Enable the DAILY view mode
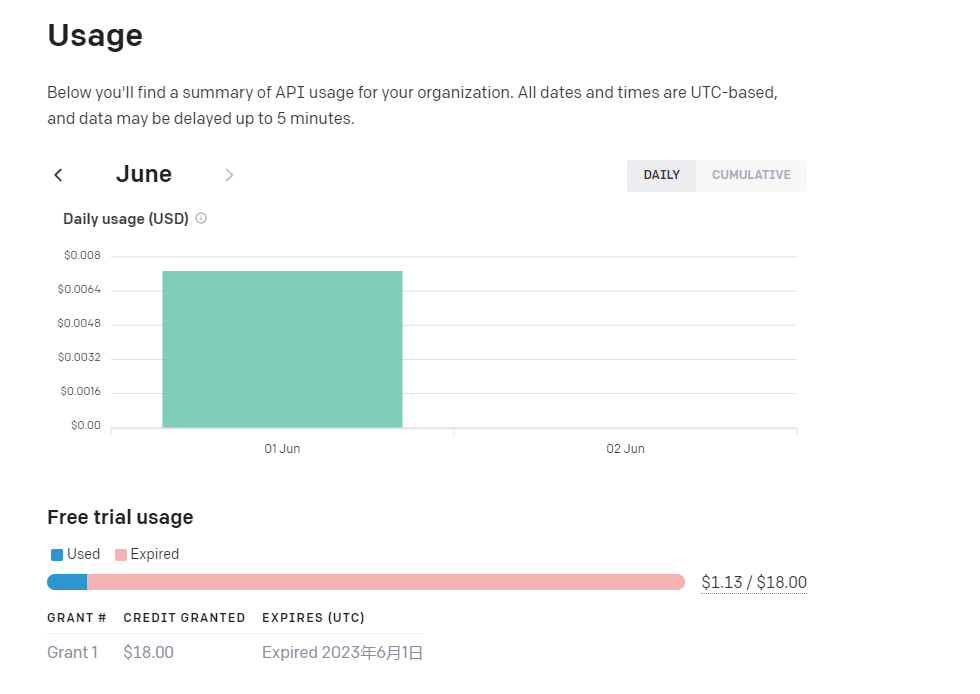Screen dimensions: 980x694 pos(661,175)
